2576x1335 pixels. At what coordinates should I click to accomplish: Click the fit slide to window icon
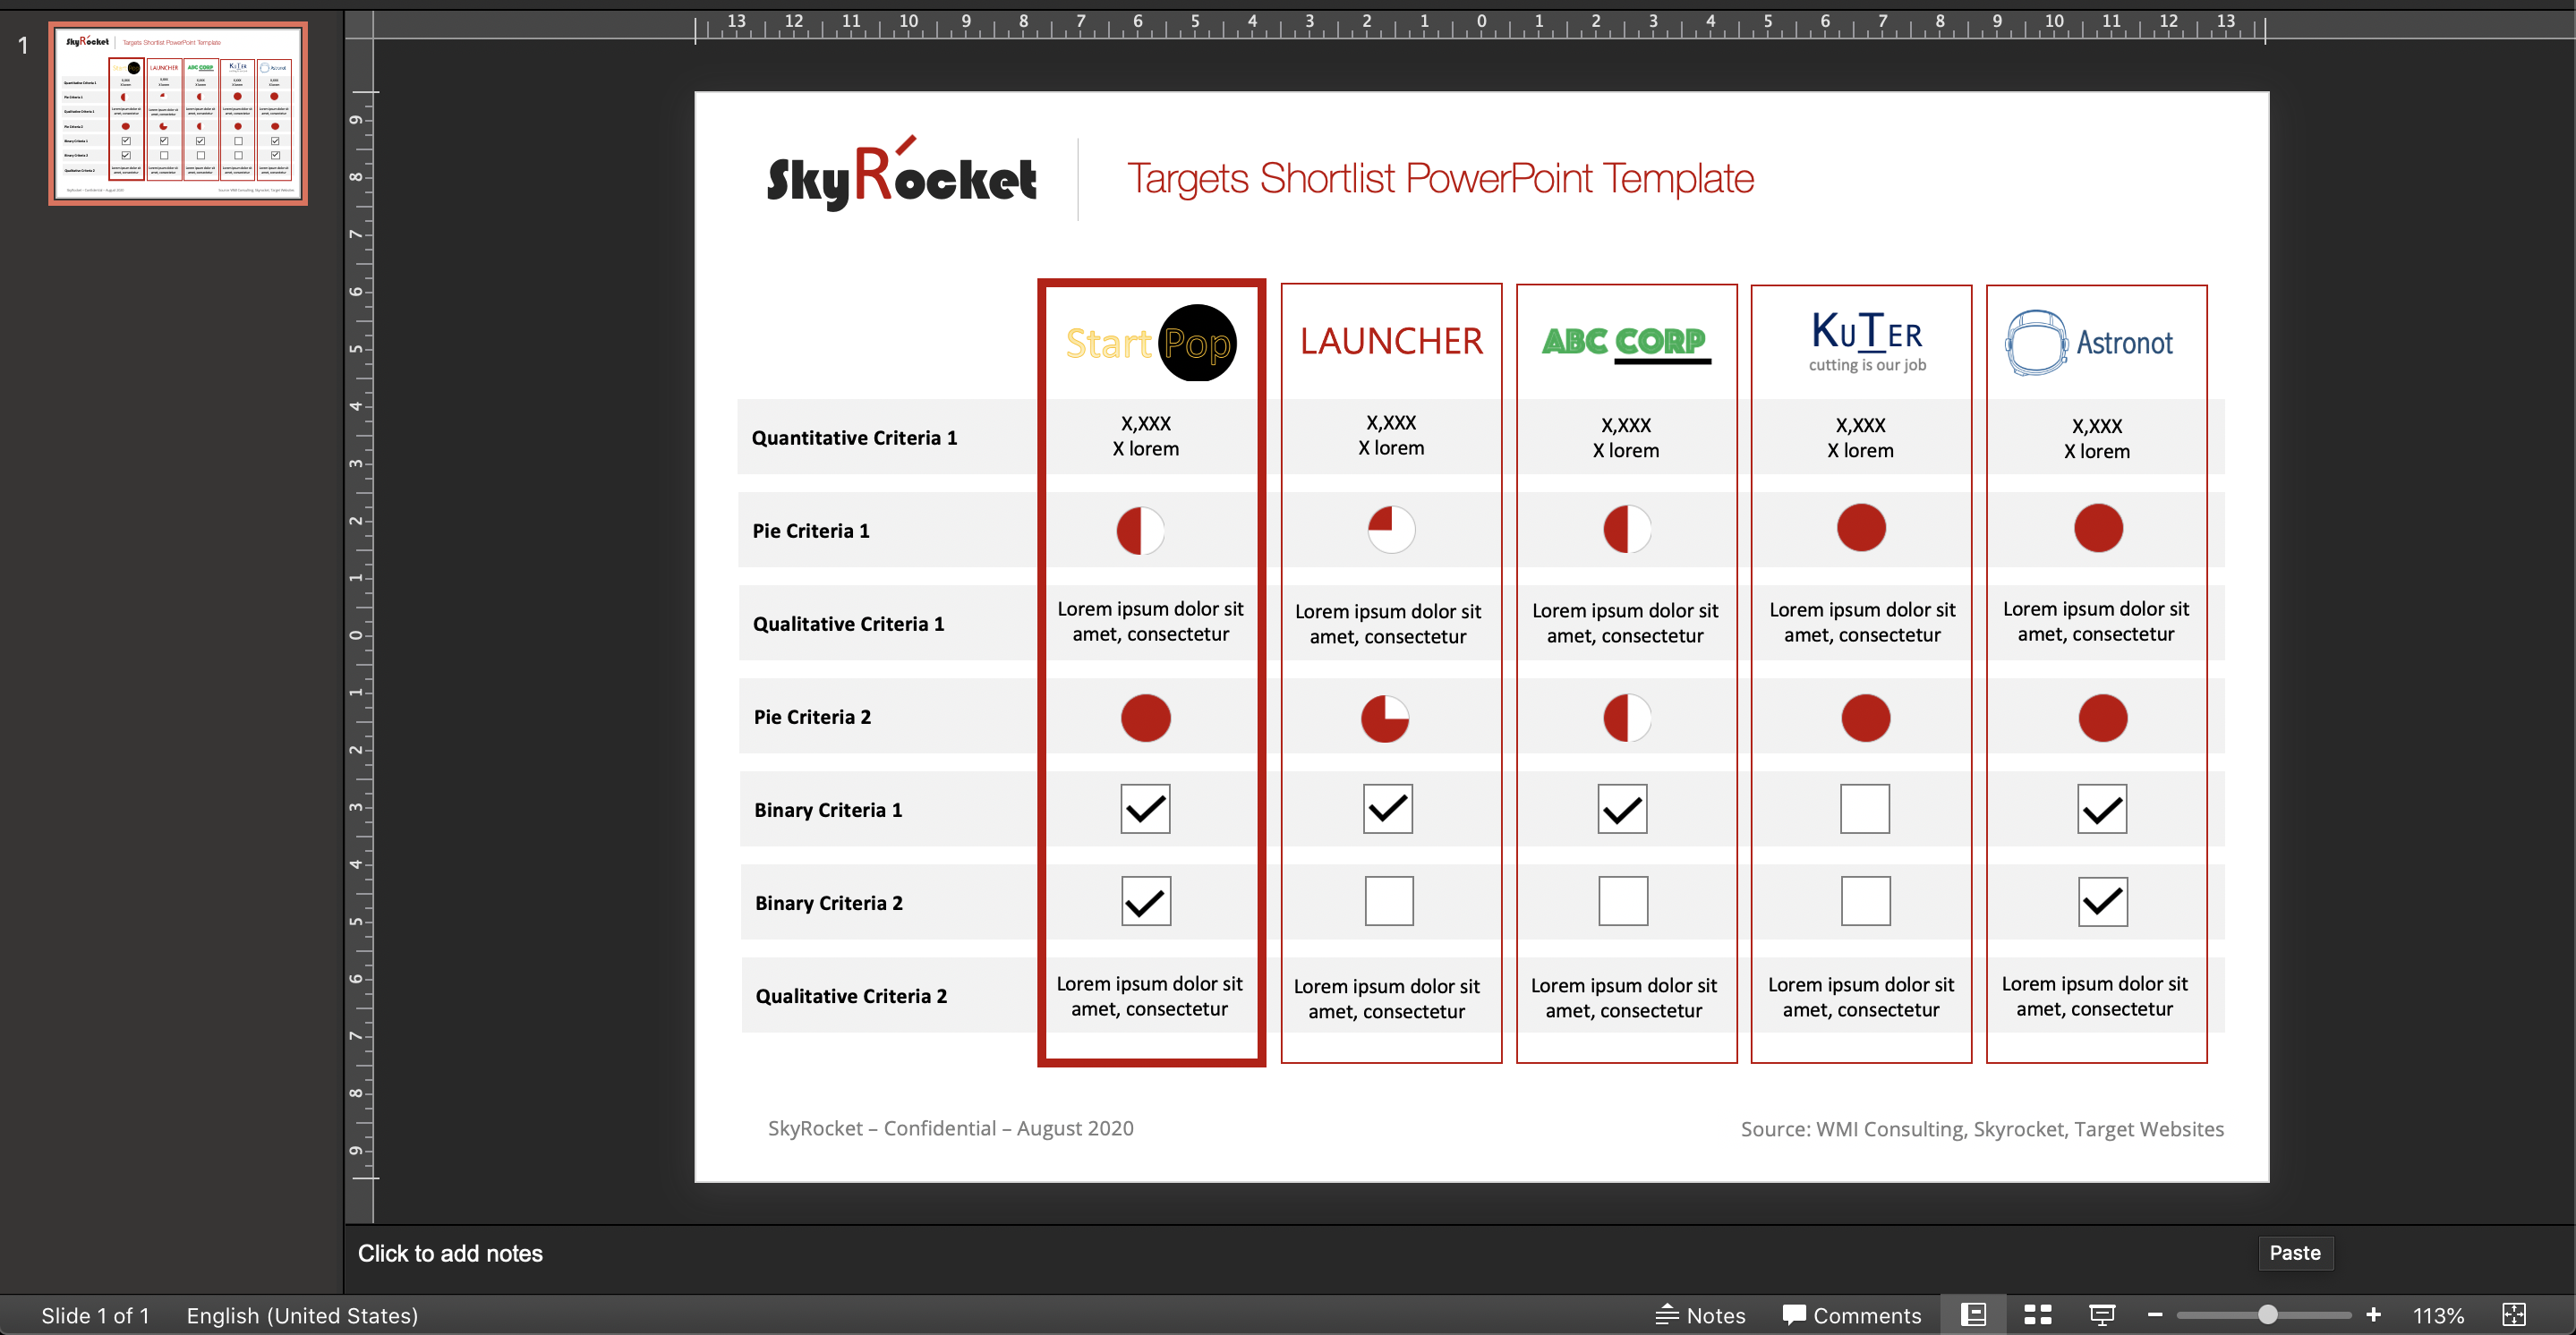2513,1315
